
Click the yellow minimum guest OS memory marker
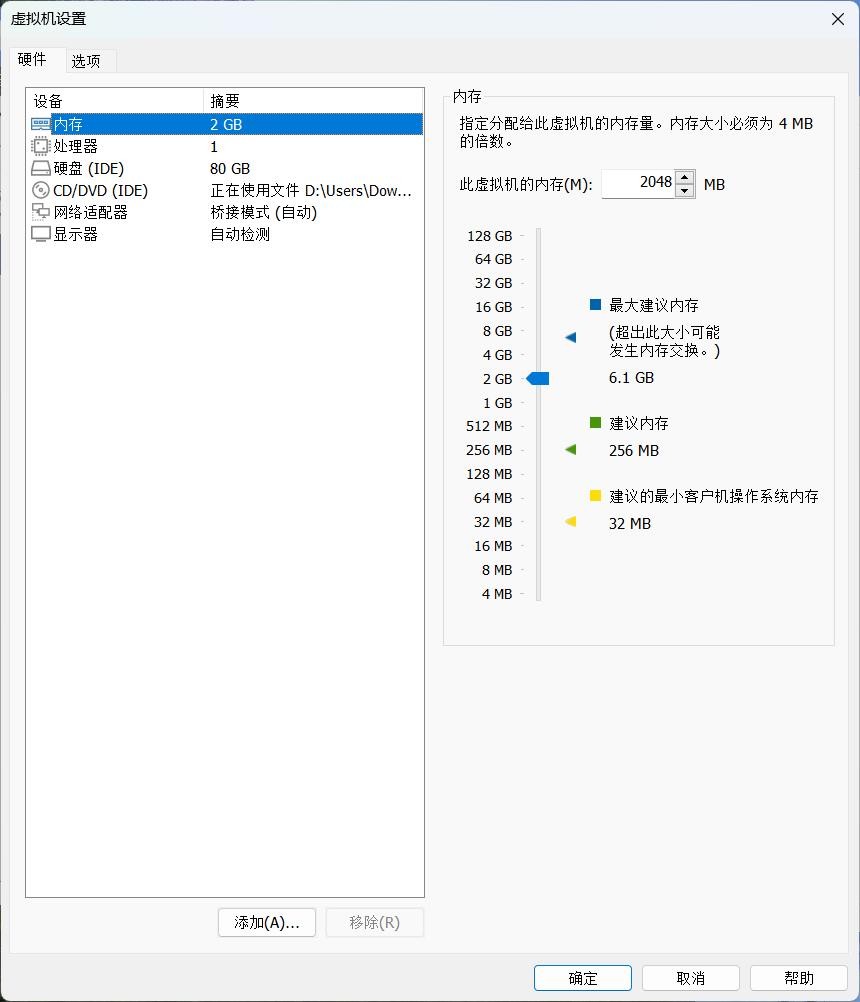point(571,522)
